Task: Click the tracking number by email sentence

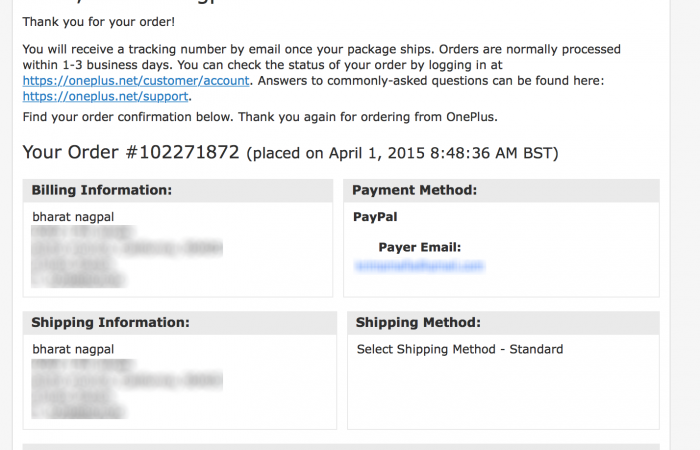Action: 320,49
